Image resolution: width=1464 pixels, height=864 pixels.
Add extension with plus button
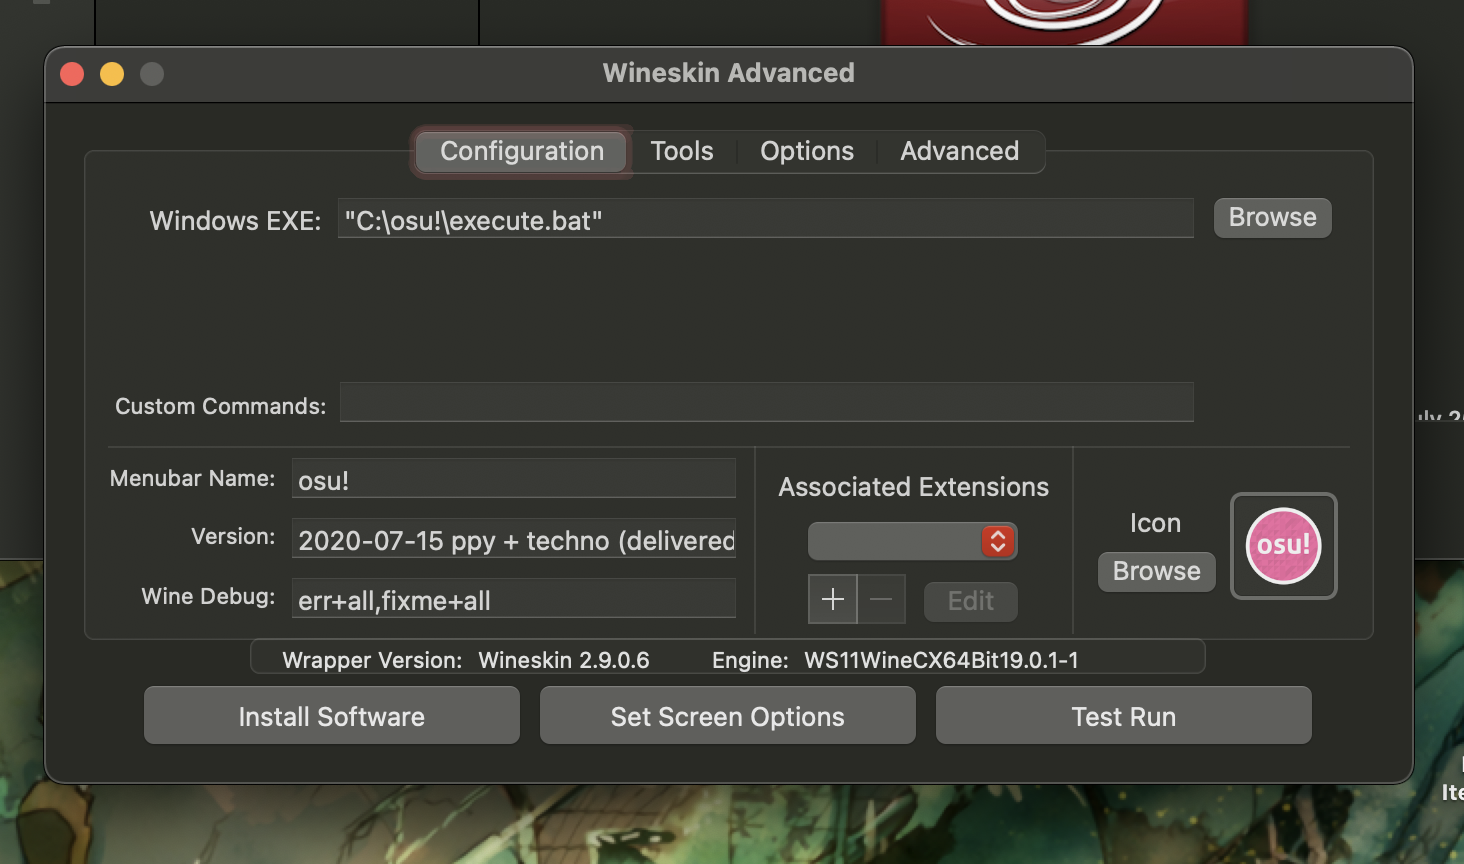pyautogui.click(x=833, y=599)
